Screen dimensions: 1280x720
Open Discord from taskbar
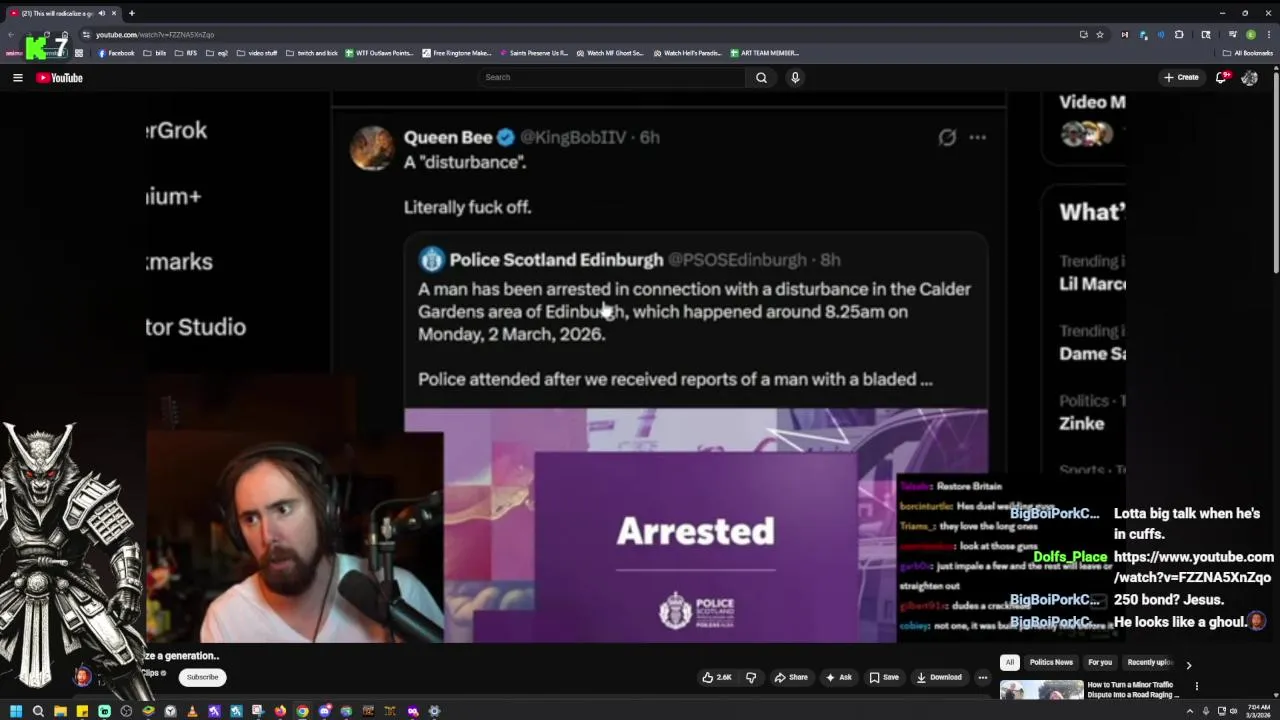[x=325, y=711]
